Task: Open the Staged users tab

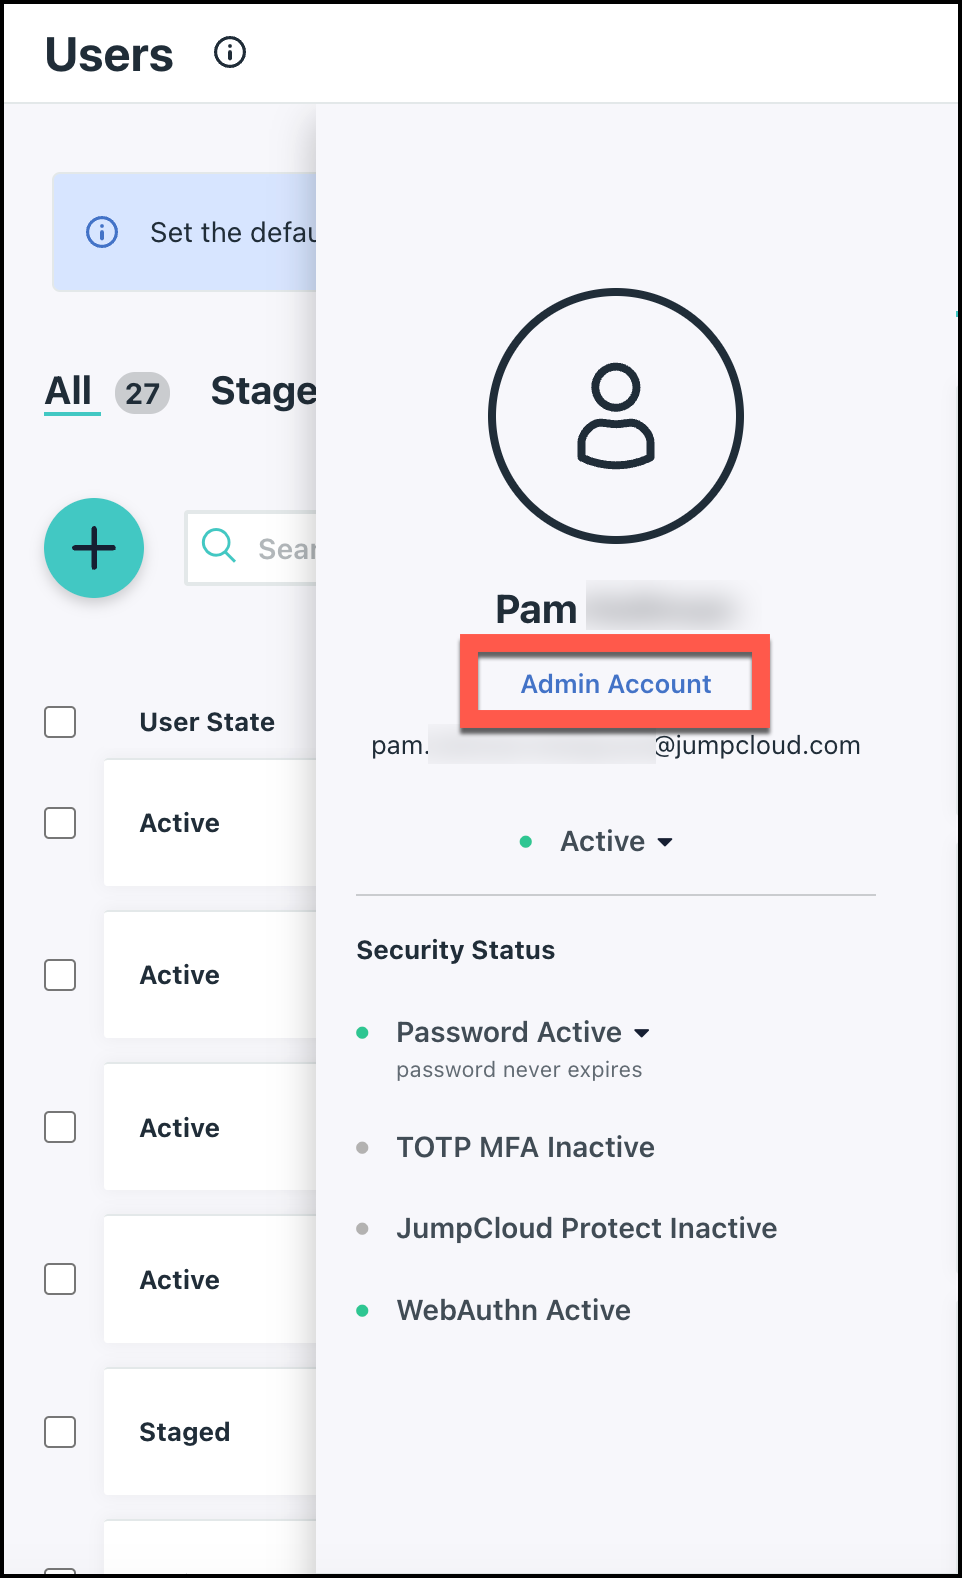Action: (263, 391)
